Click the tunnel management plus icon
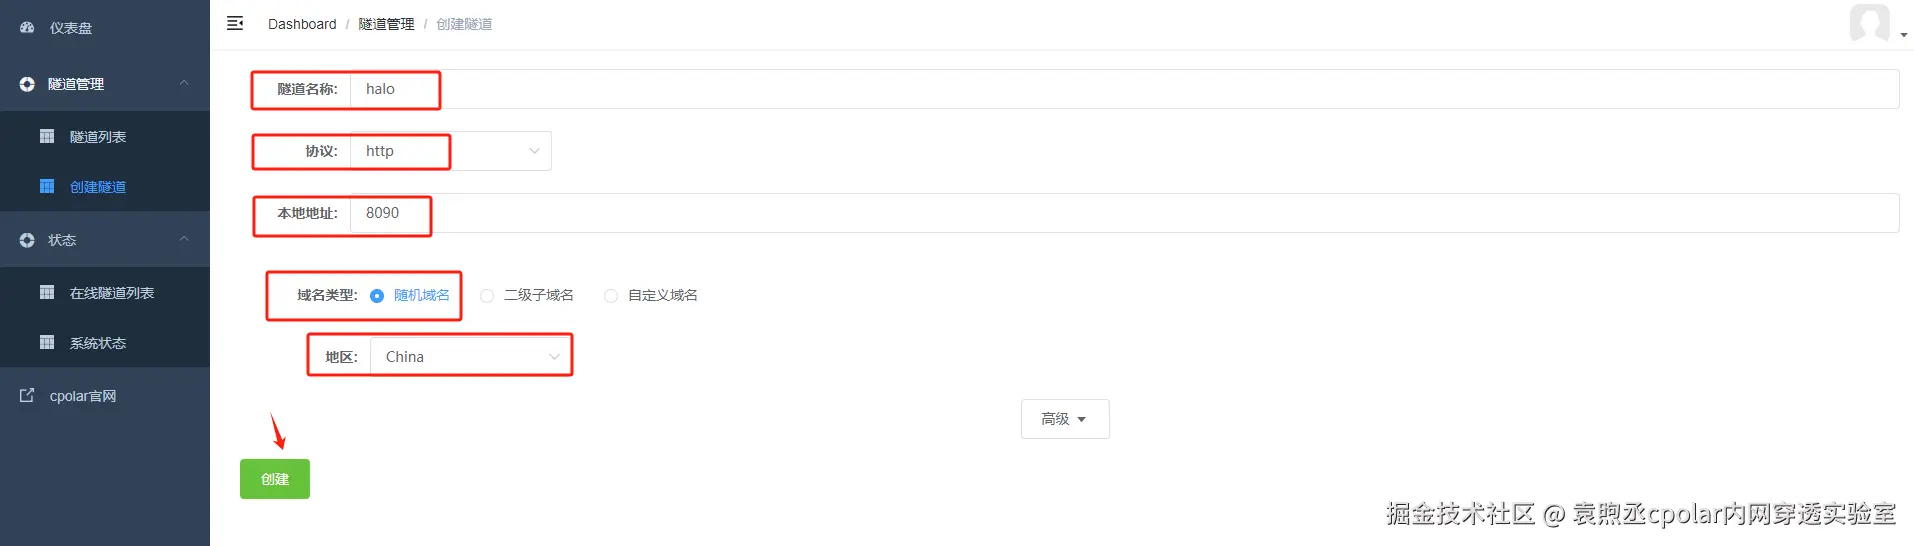The image size is (1914, 546). (x=27, y=84)
